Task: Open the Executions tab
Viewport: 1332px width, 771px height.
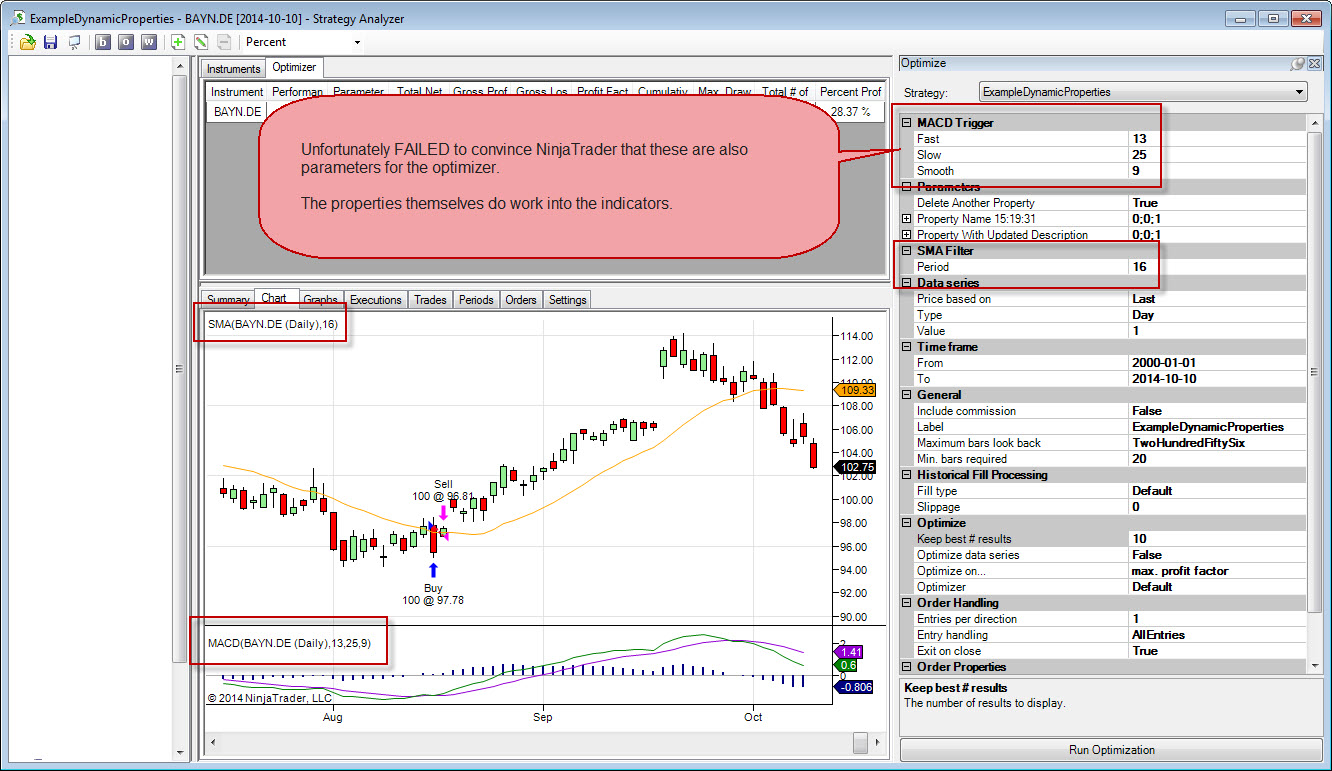Action: (x=375, y=300)
